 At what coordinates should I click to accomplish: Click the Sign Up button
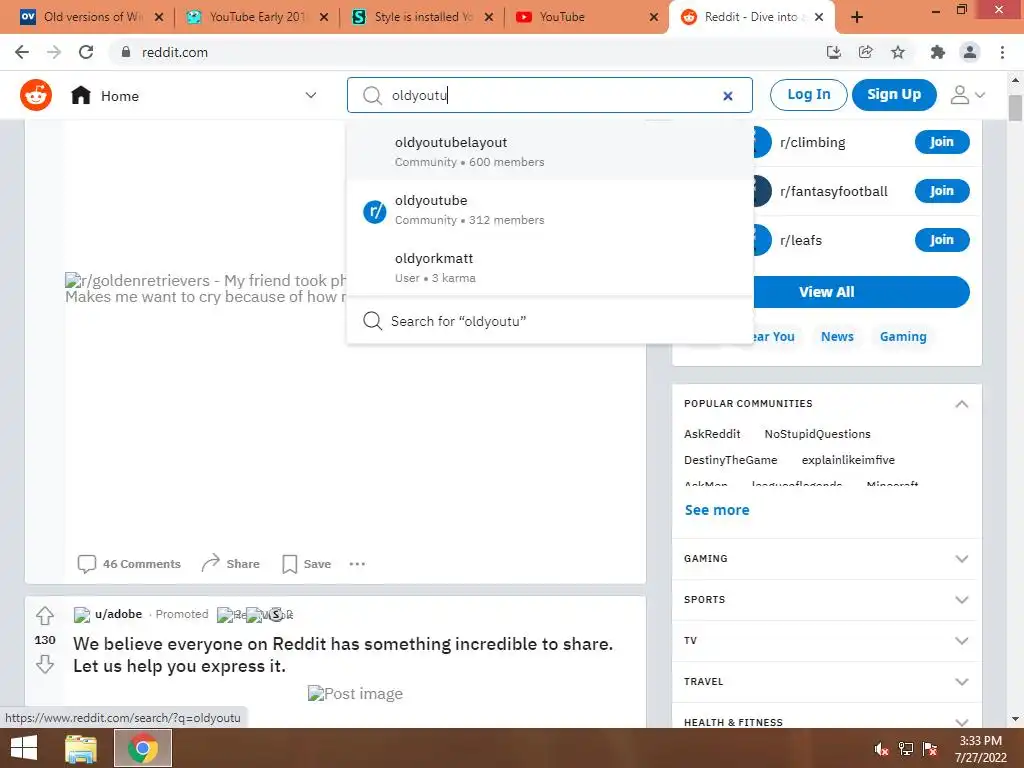pos(894,95)
